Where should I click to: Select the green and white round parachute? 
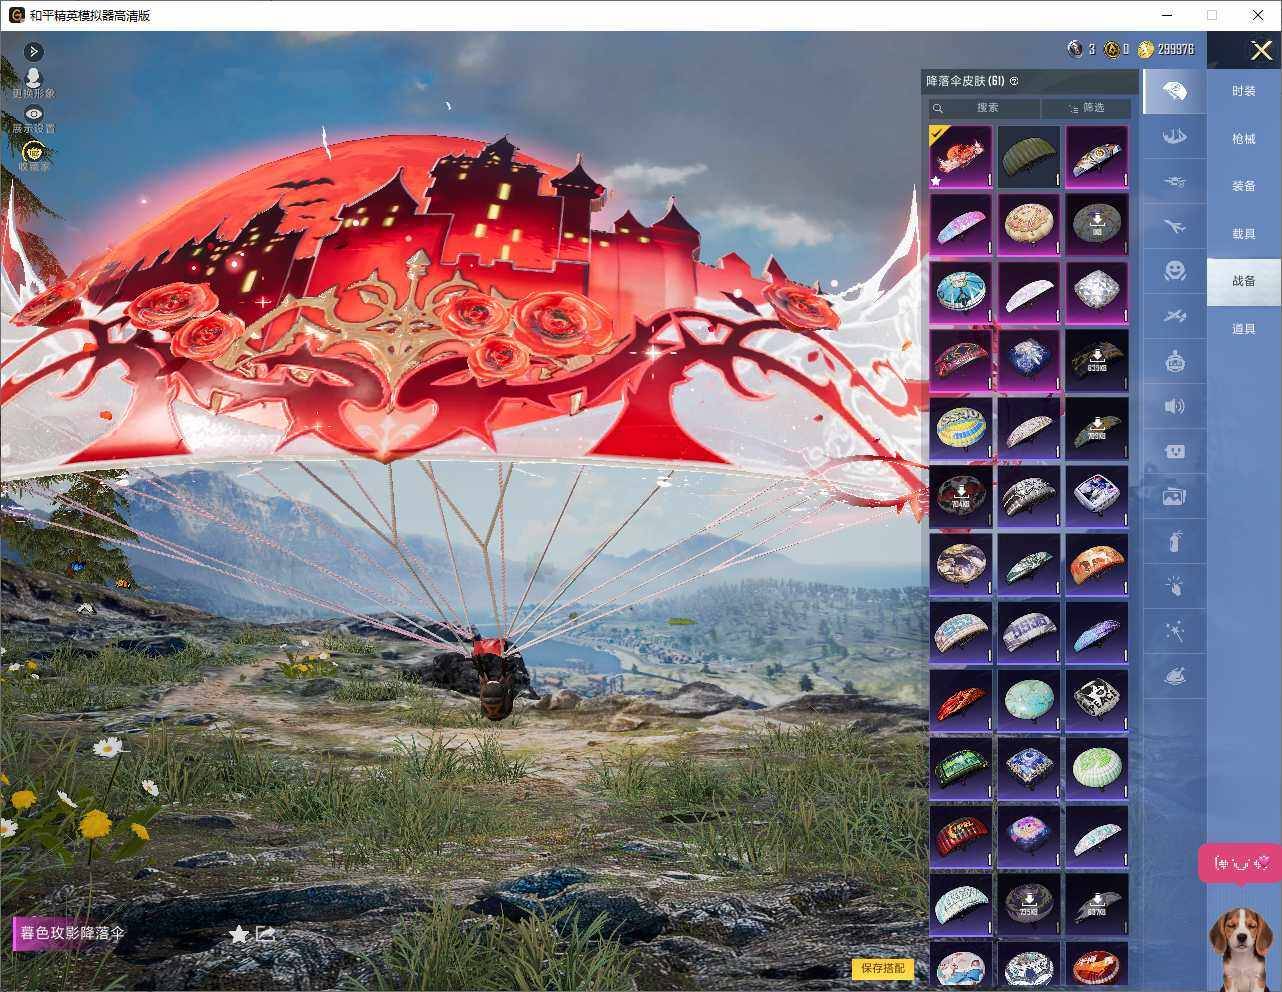coord(1096,769)
